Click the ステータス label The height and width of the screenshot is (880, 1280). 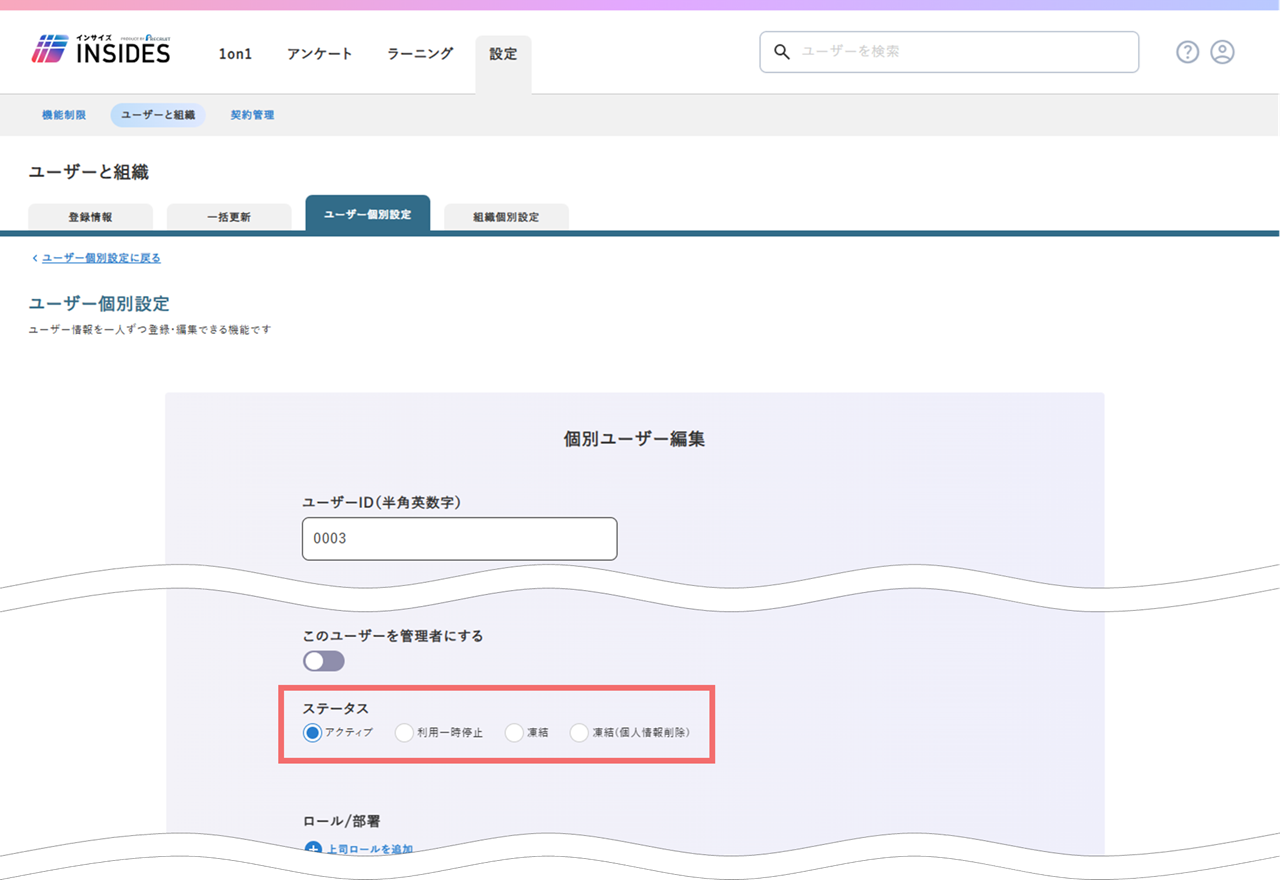click(x=336, y=709)
